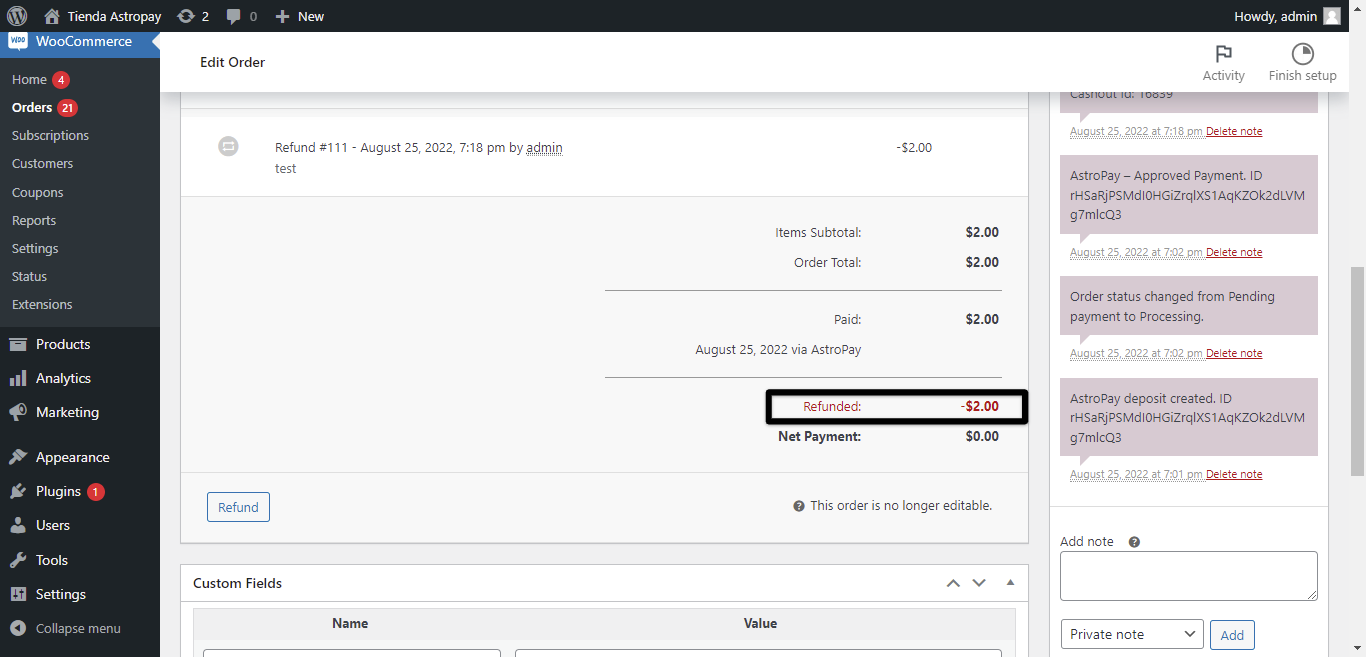Click the Plugins update badge 1
Image resolution: width=1366 pixels, height=657 pixels.
[x=96, y=491]
